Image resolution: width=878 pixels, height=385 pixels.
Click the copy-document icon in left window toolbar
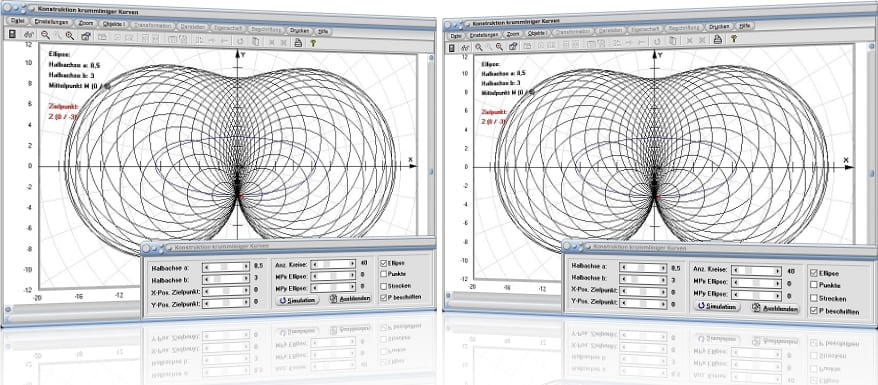[x=255, y=41]
